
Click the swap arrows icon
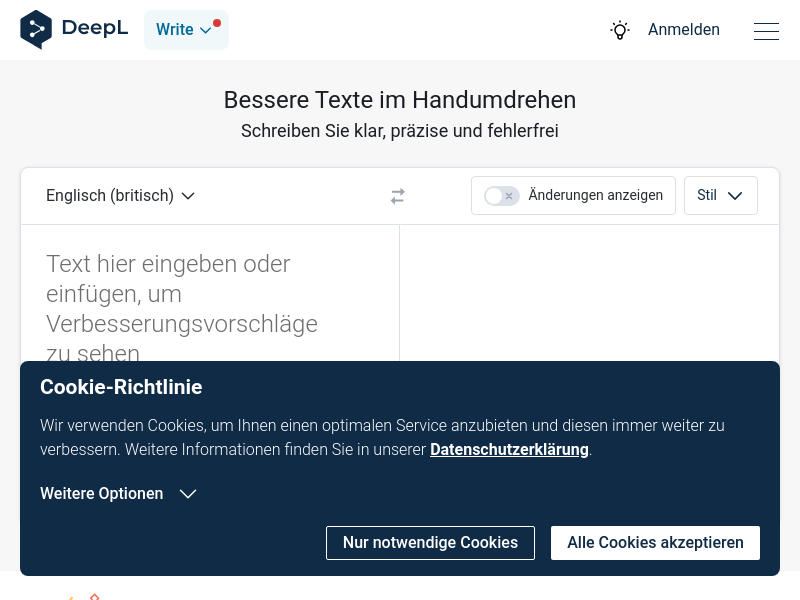point(398,196)
